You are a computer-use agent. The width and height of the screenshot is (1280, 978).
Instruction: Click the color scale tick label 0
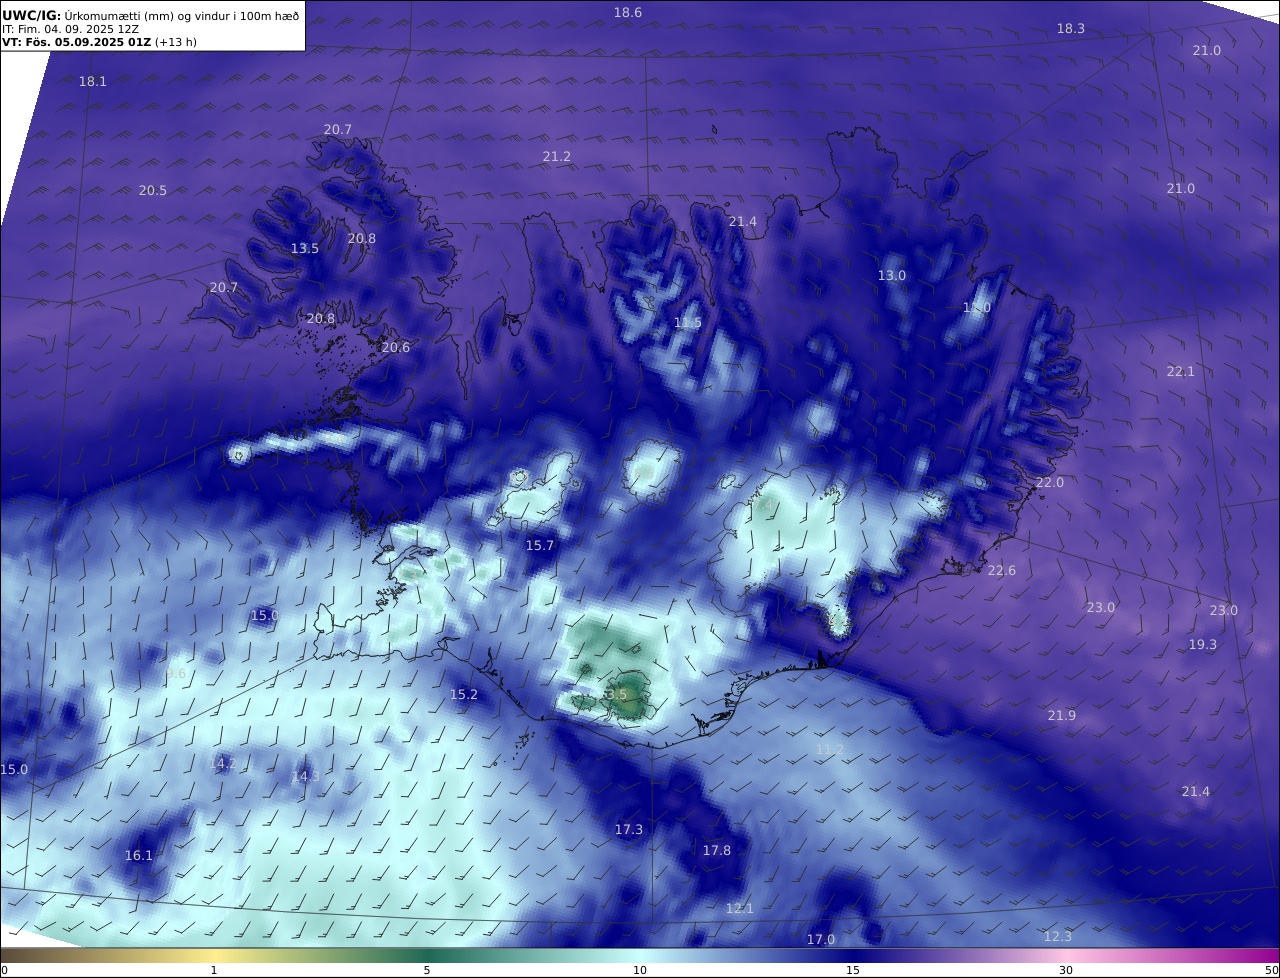(x=4, y=970)
